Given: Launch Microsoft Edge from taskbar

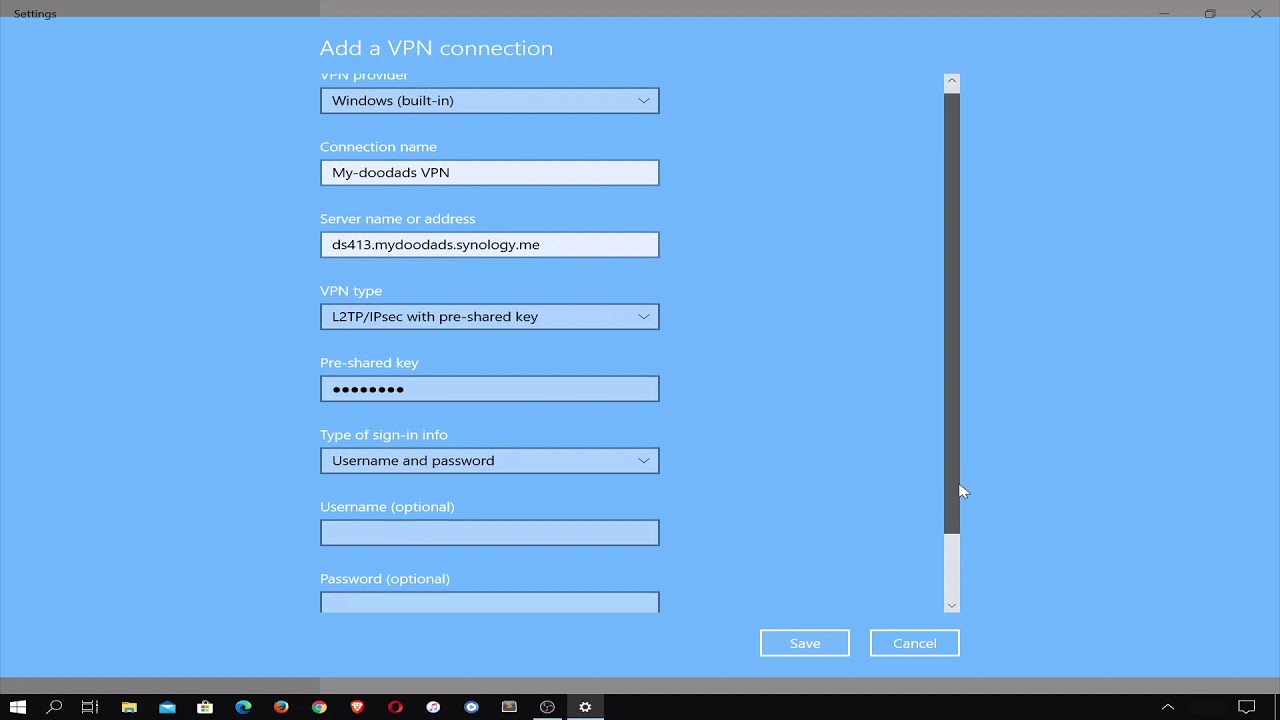Looking at the screenshot, I should 243,707.
